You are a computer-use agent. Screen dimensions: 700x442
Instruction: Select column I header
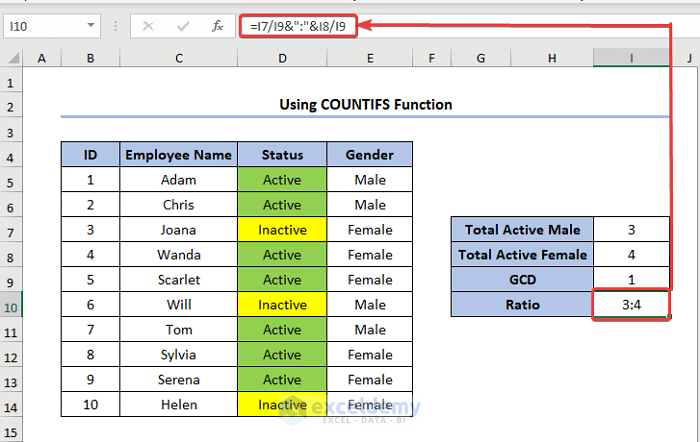coord(631,59)
